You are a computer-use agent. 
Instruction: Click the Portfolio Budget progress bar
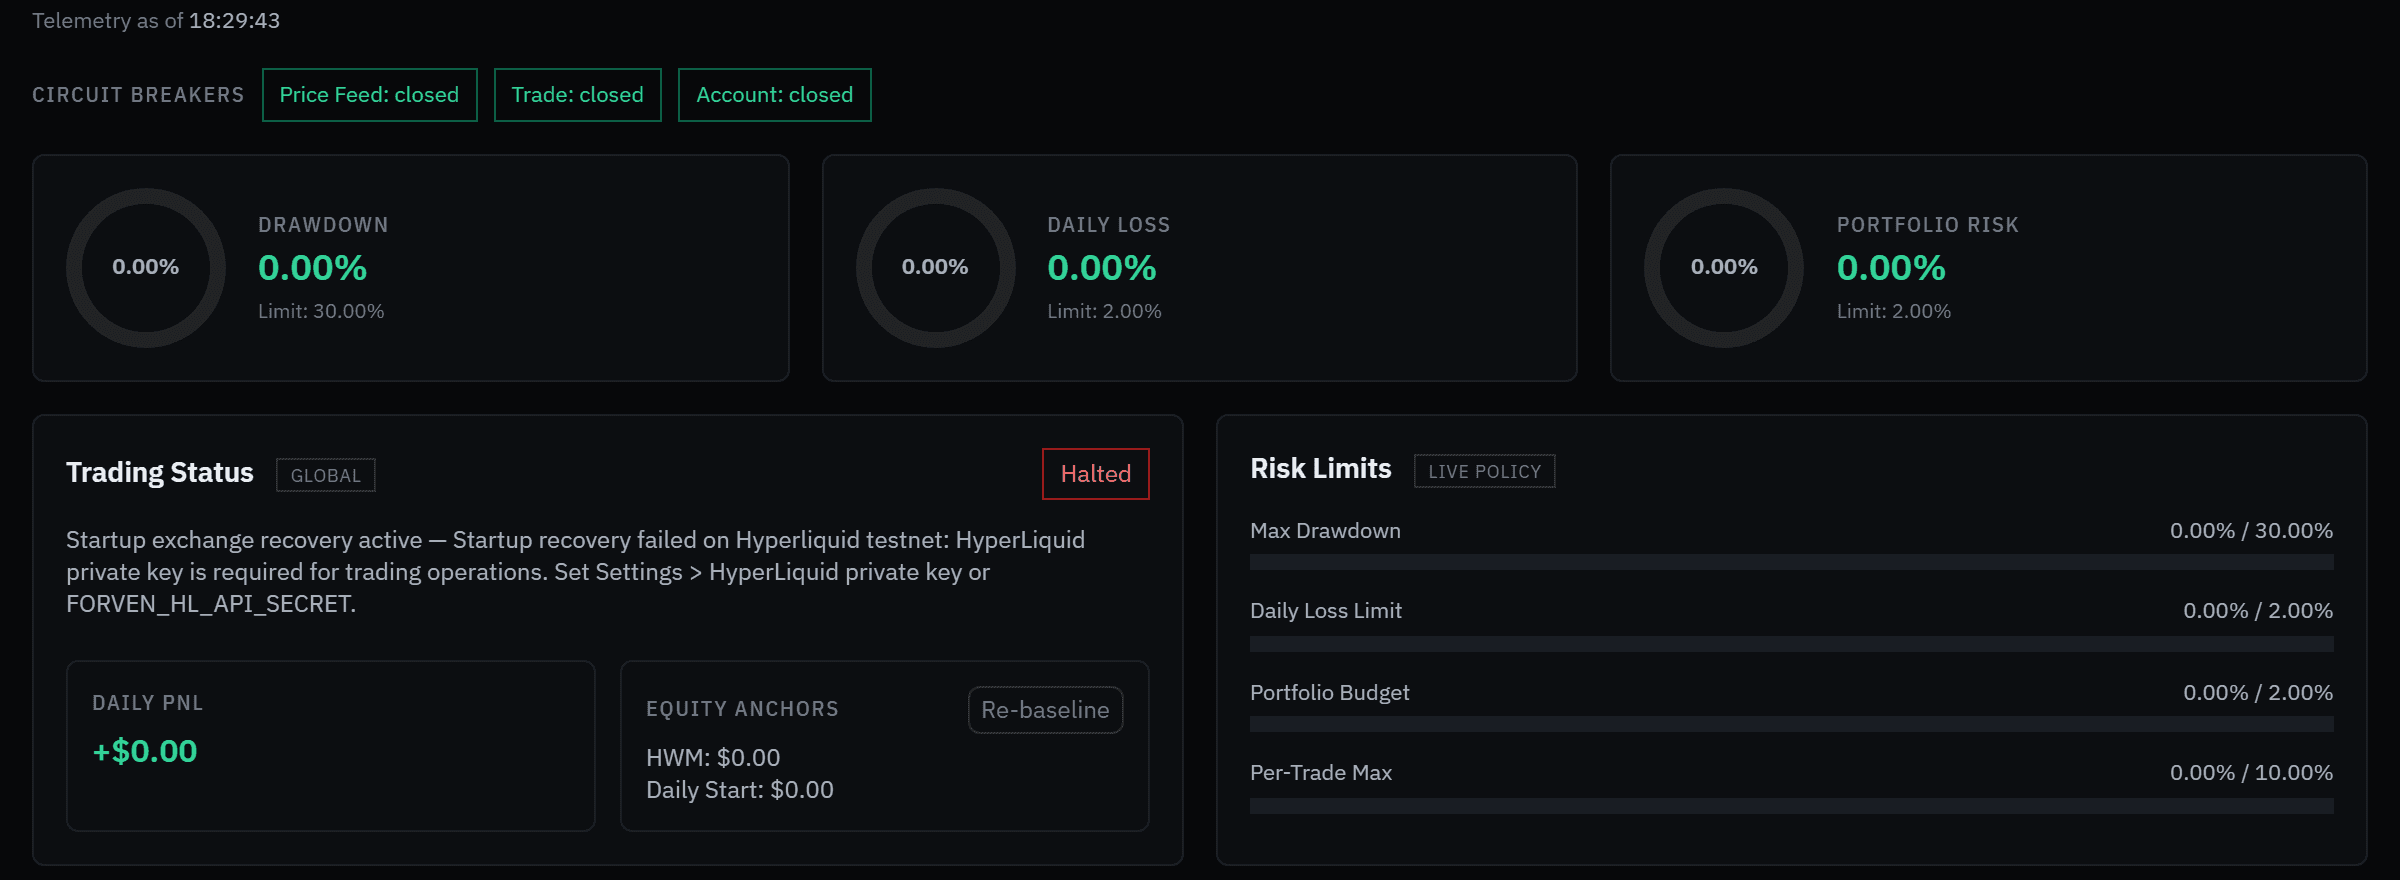point(1791,724)
